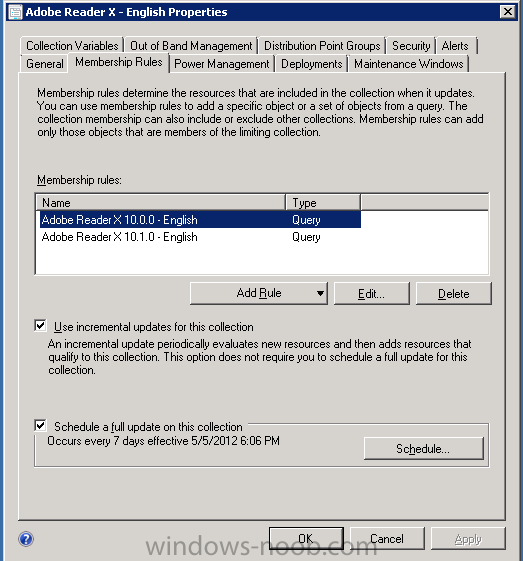Toggle Use incremental updates checkbox
The image size is (523, 561).
click(x=40, y=326)
